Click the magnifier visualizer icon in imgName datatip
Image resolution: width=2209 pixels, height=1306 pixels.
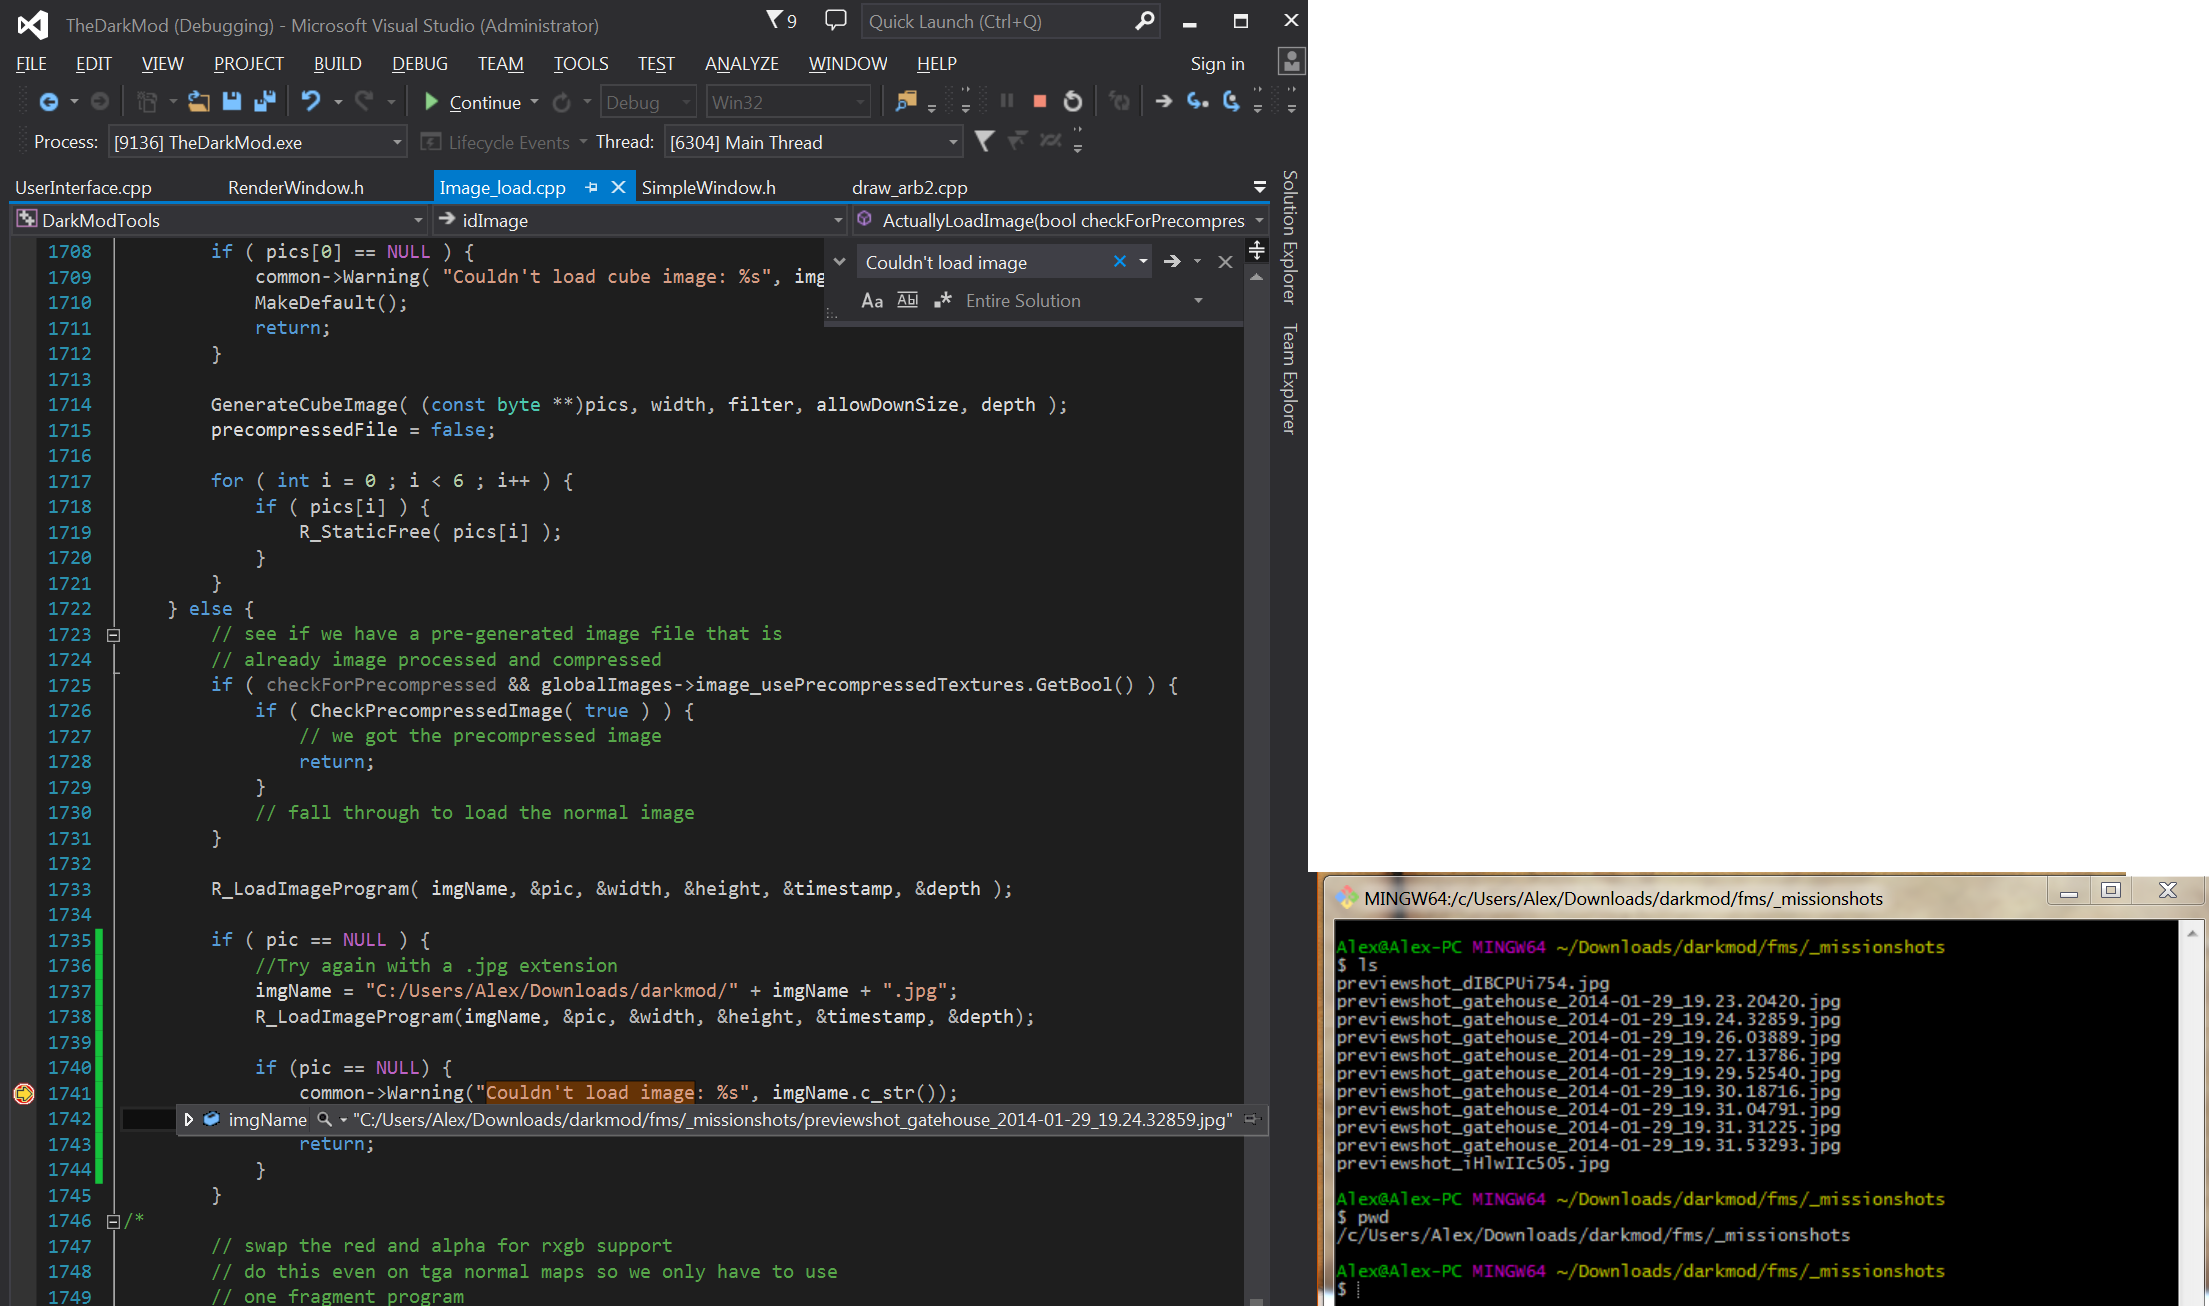point(325,1119)
